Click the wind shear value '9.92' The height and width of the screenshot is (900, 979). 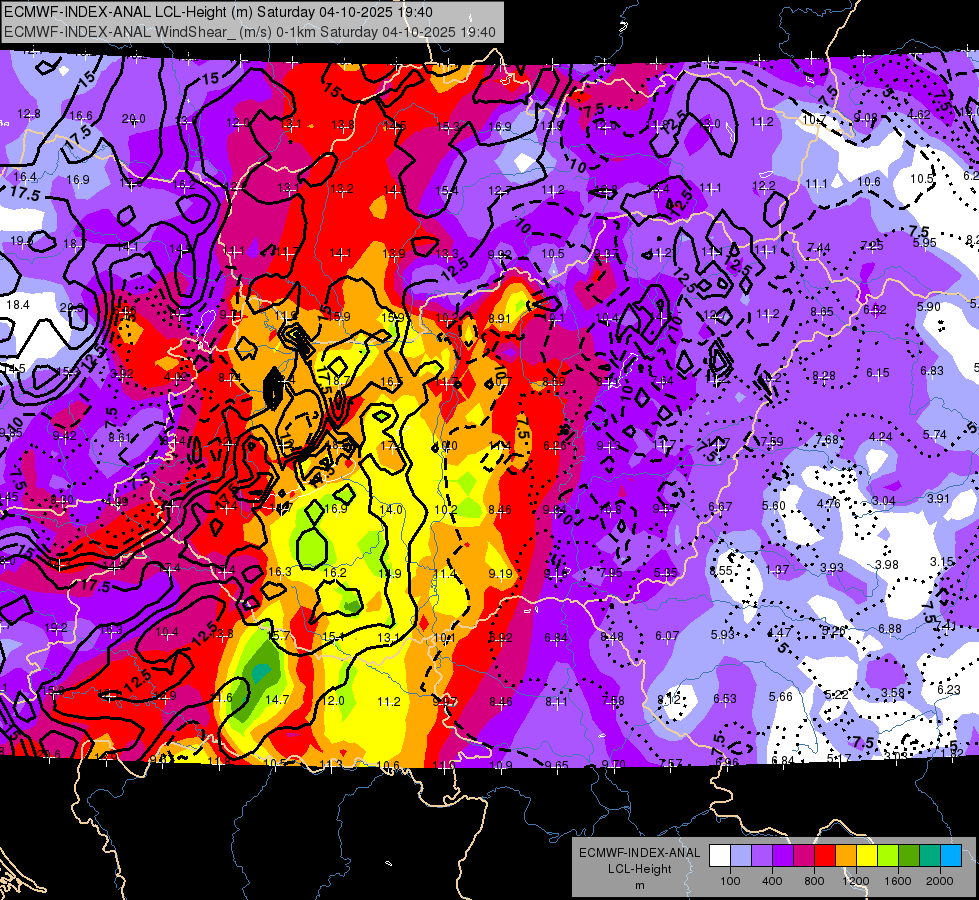coord(499,254)
